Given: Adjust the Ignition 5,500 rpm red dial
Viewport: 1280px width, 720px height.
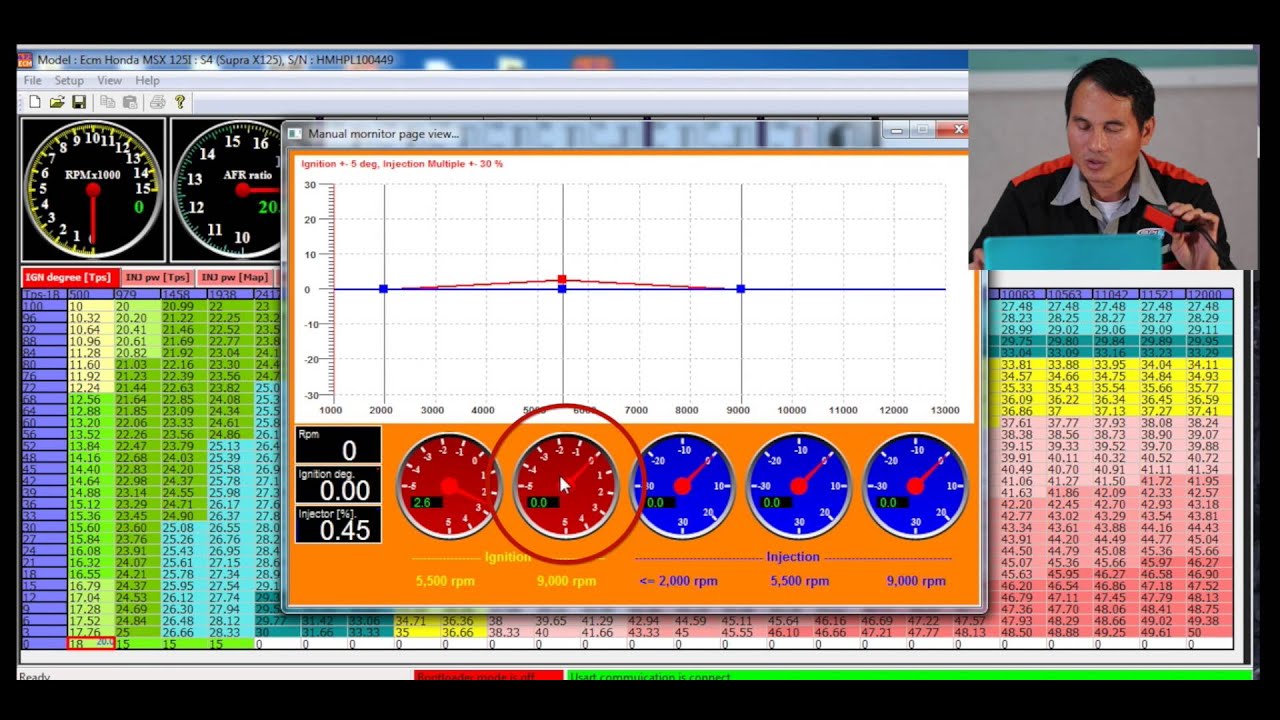Looking at the screenshot, I should coord(449,486).
